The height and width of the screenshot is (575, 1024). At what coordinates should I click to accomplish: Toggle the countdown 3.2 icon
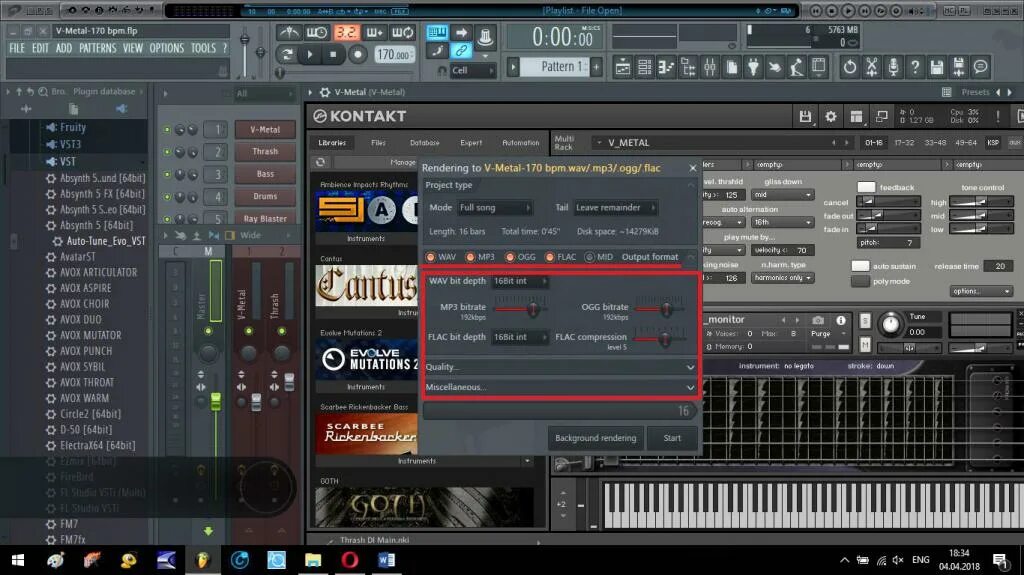coord(346,32)
